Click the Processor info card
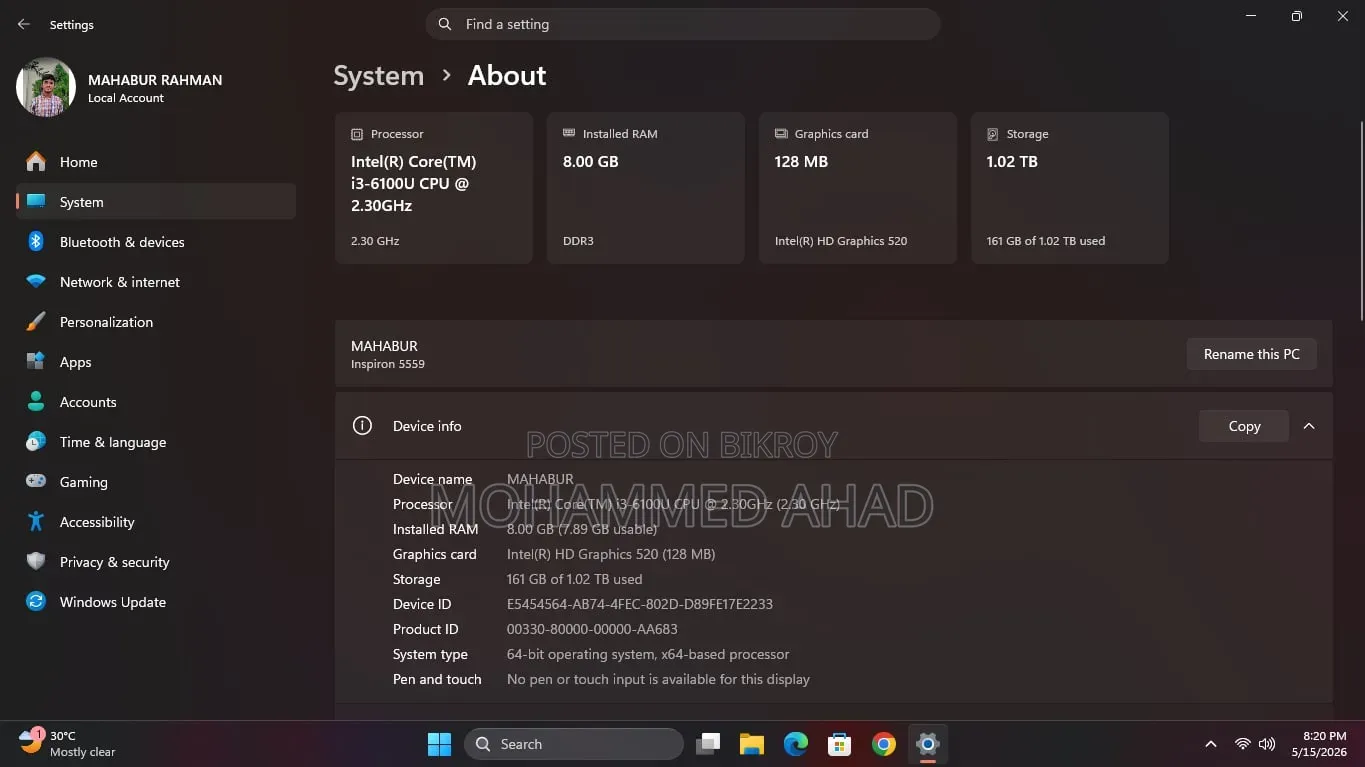 (434, 188)
